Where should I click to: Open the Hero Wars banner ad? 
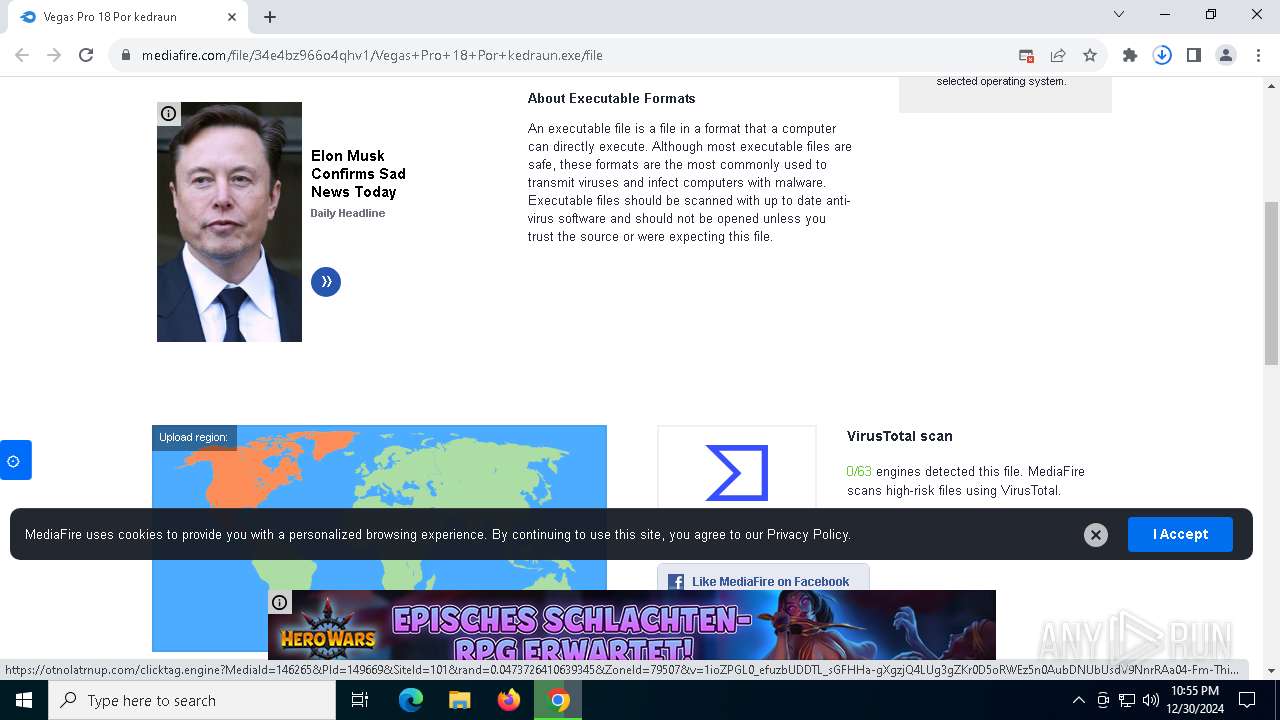click(x=632, y=625)
